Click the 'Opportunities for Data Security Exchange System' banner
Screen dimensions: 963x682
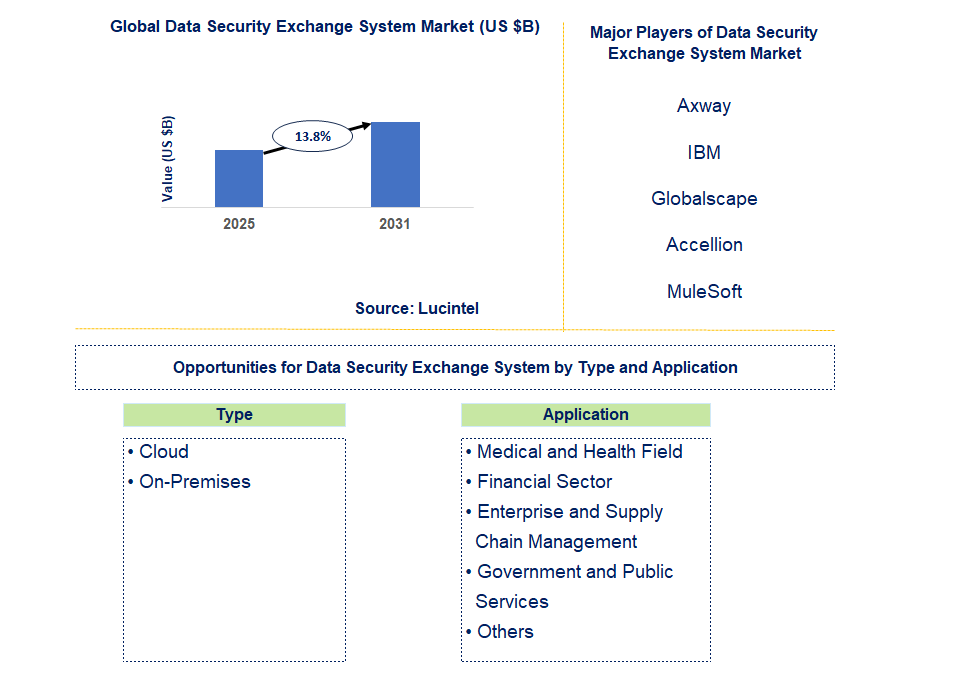pos(455,367)
